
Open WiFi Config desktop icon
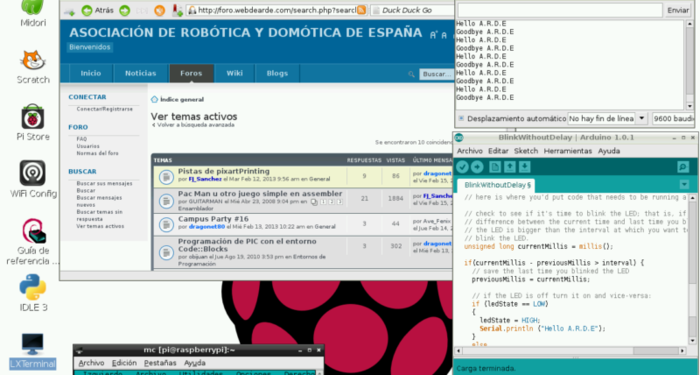33,179
